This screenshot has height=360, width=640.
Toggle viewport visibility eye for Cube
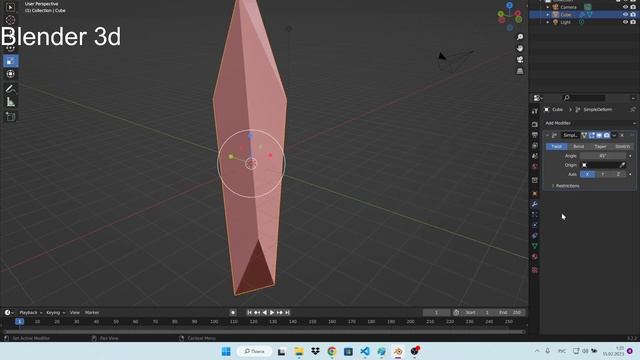click(625, 14)
